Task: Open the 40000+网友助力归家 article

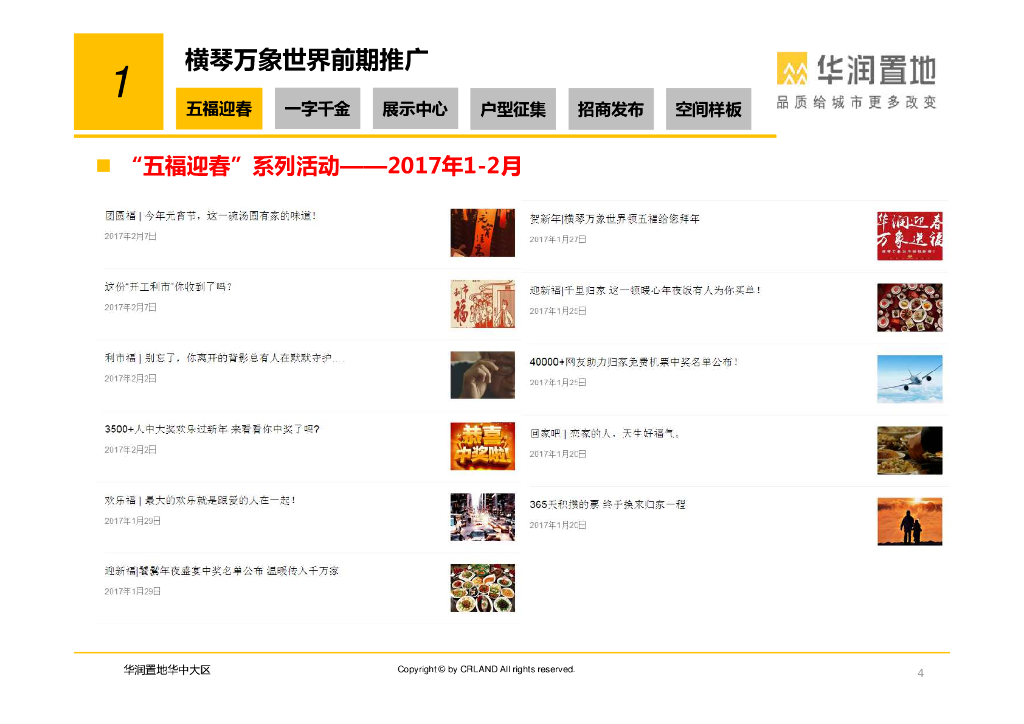Action: point(633,362)
